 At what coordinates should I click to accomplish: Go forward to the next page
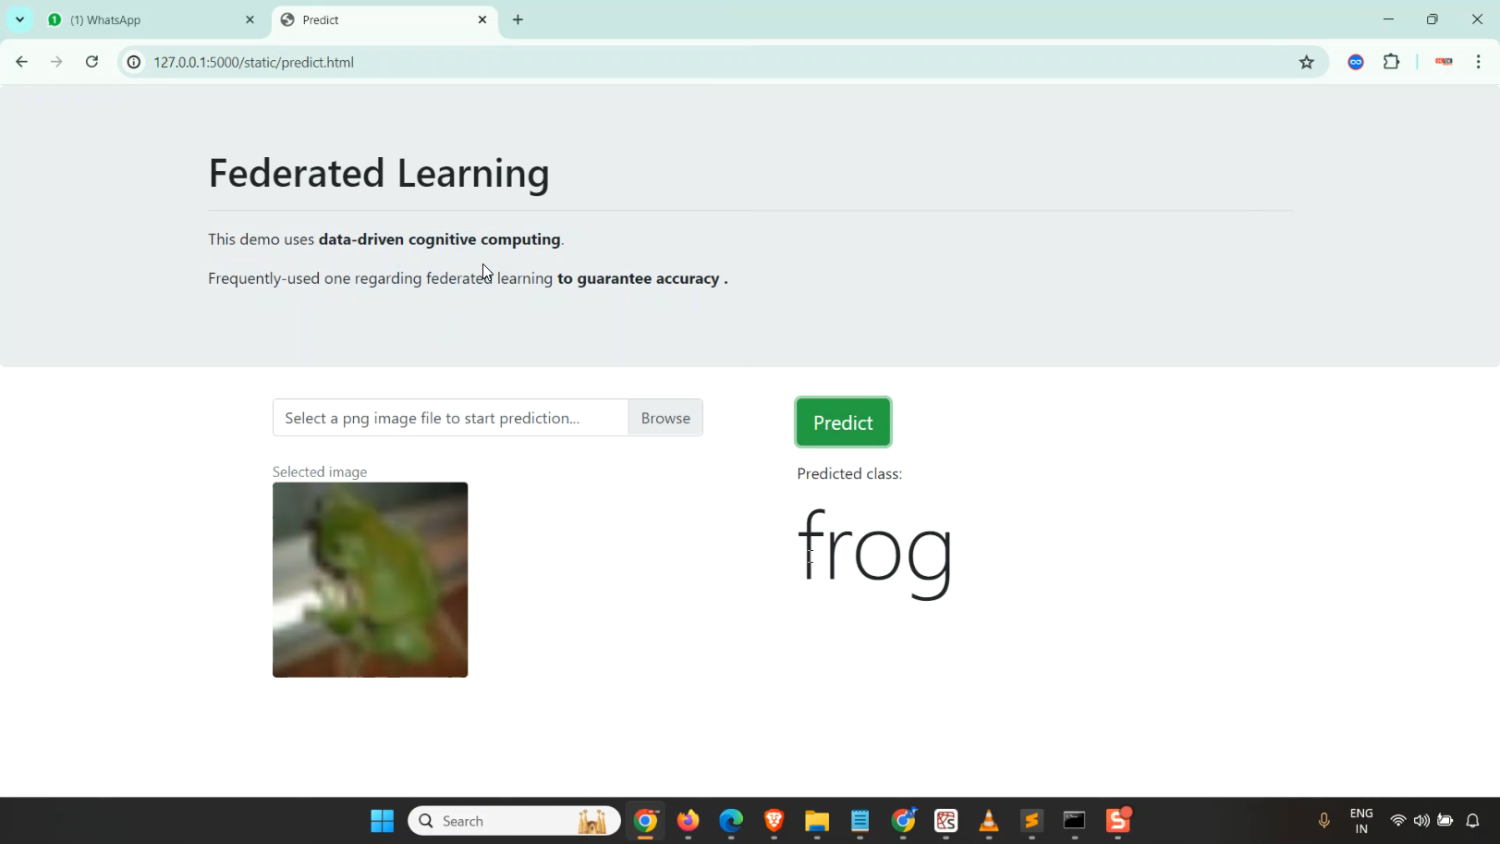[x=57, y=62]
